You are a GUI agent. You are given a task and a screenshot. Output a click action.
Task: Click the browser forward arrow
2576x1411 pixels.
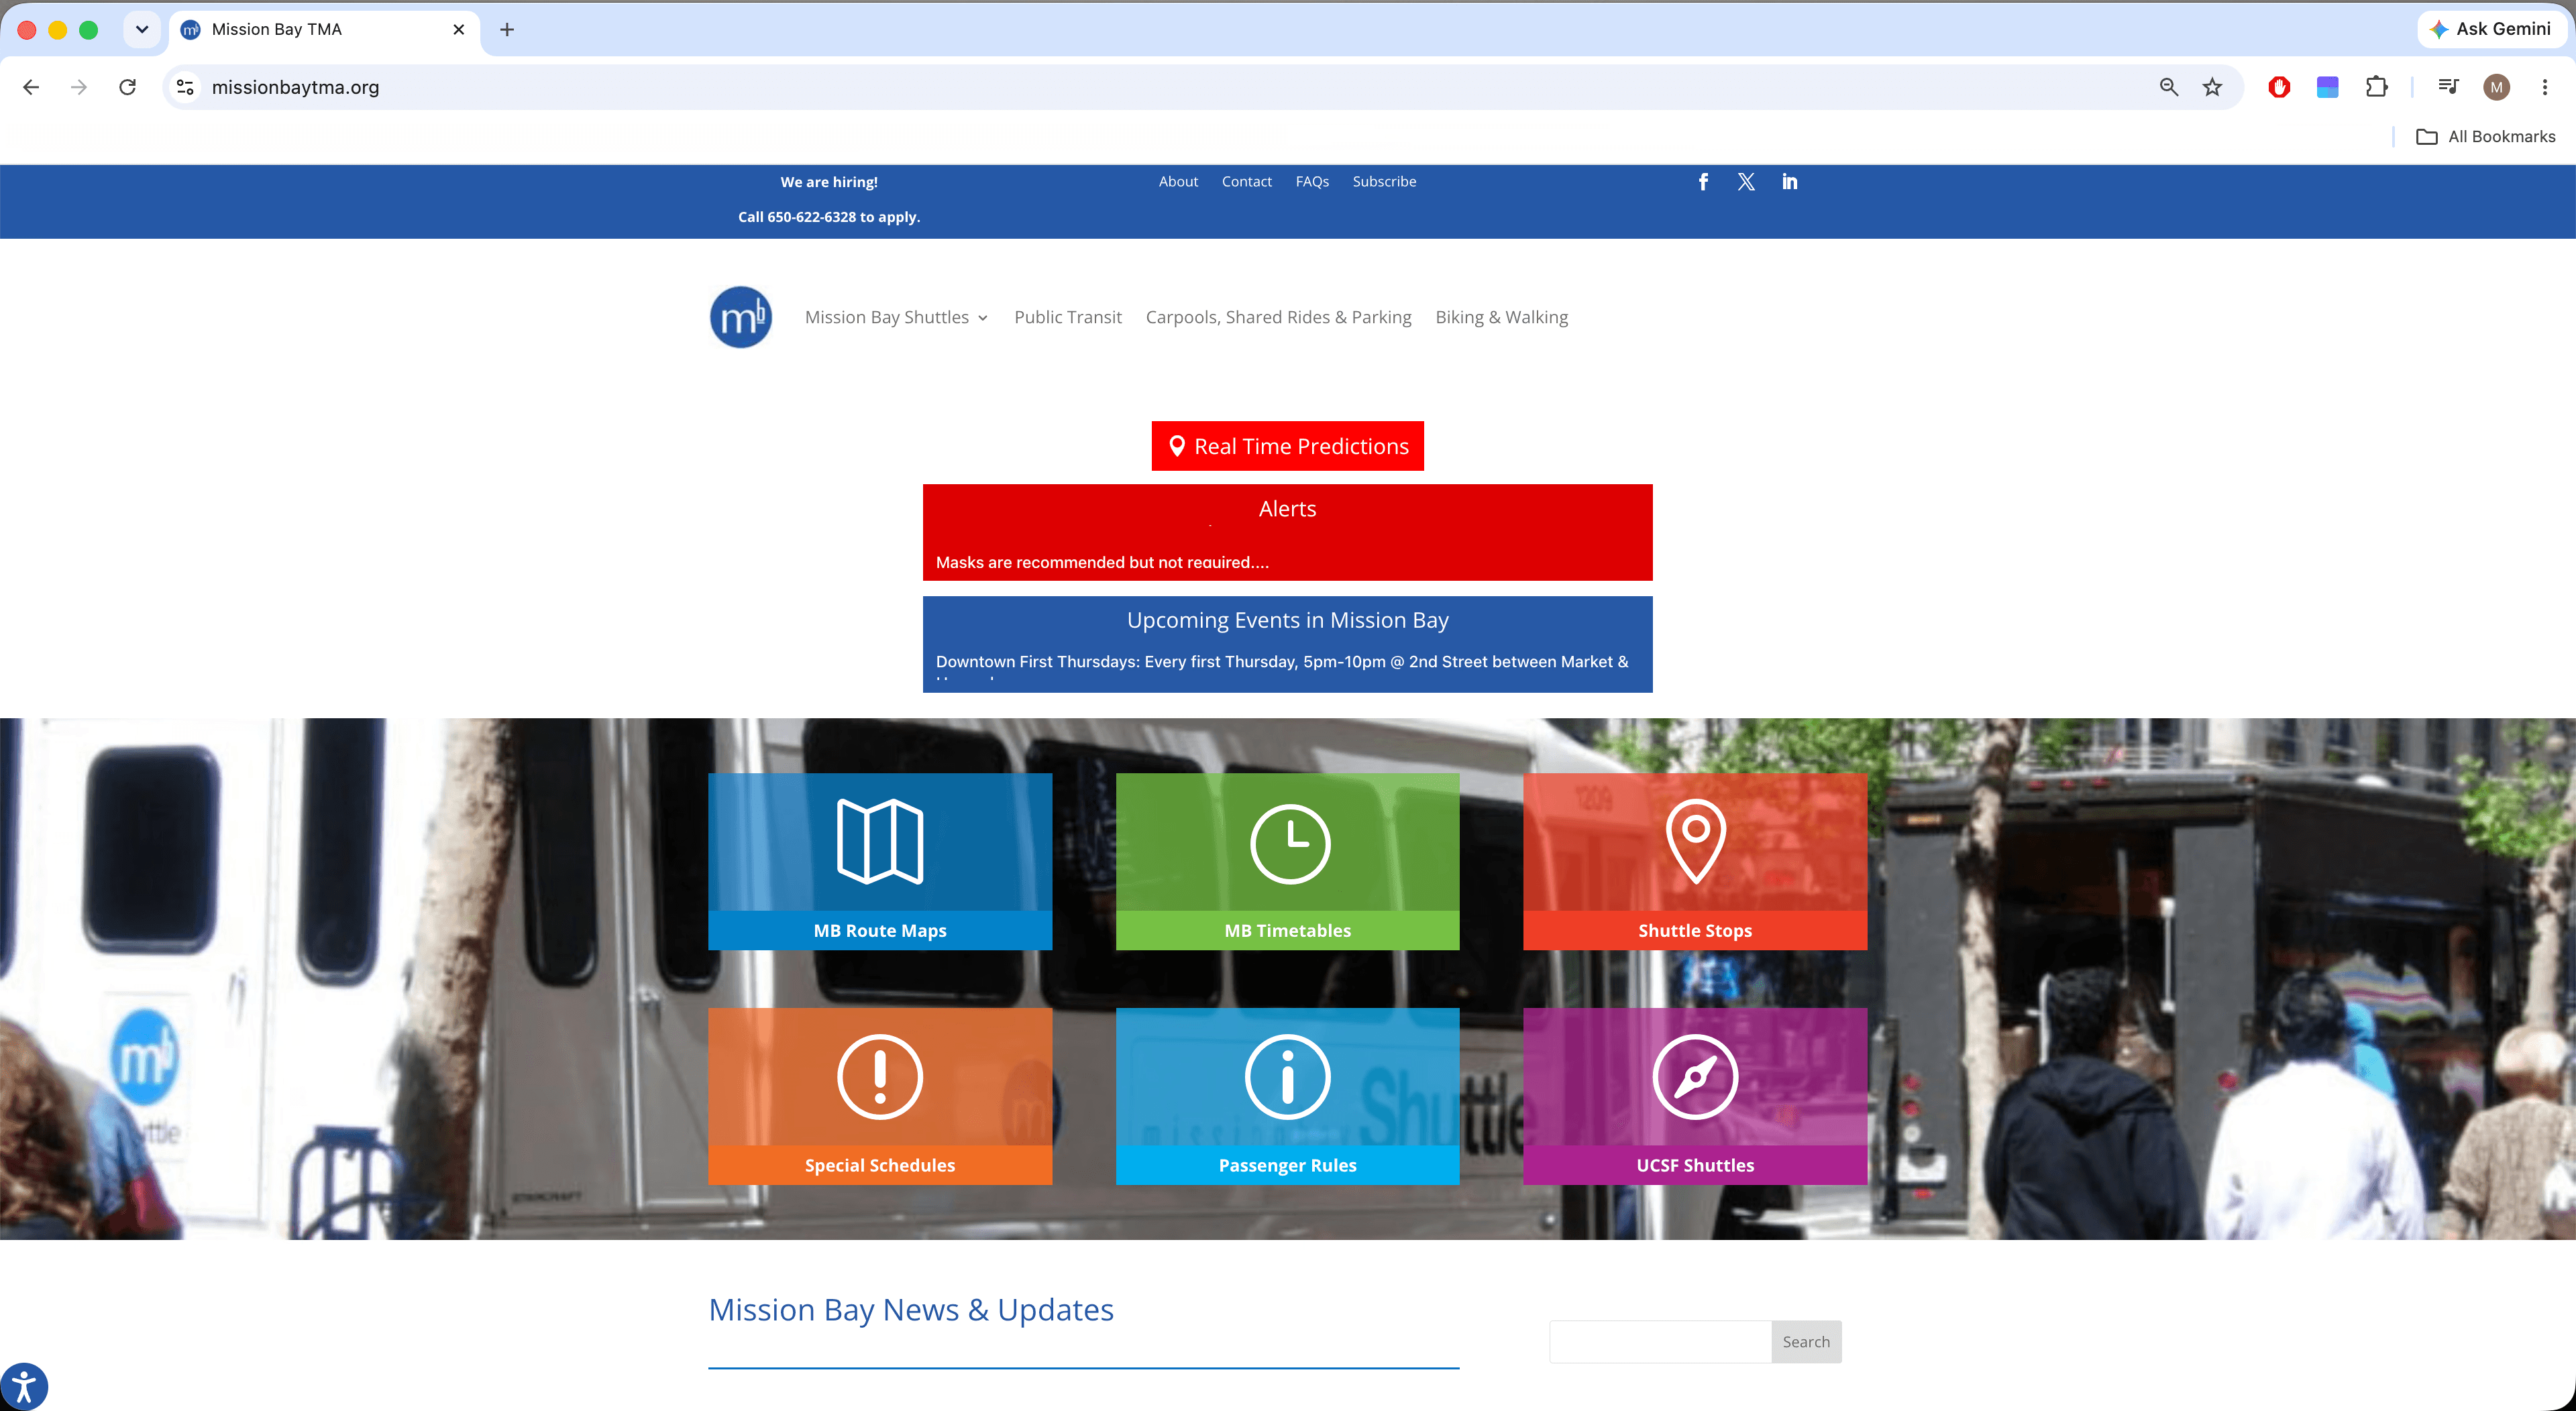pos(79,87)
